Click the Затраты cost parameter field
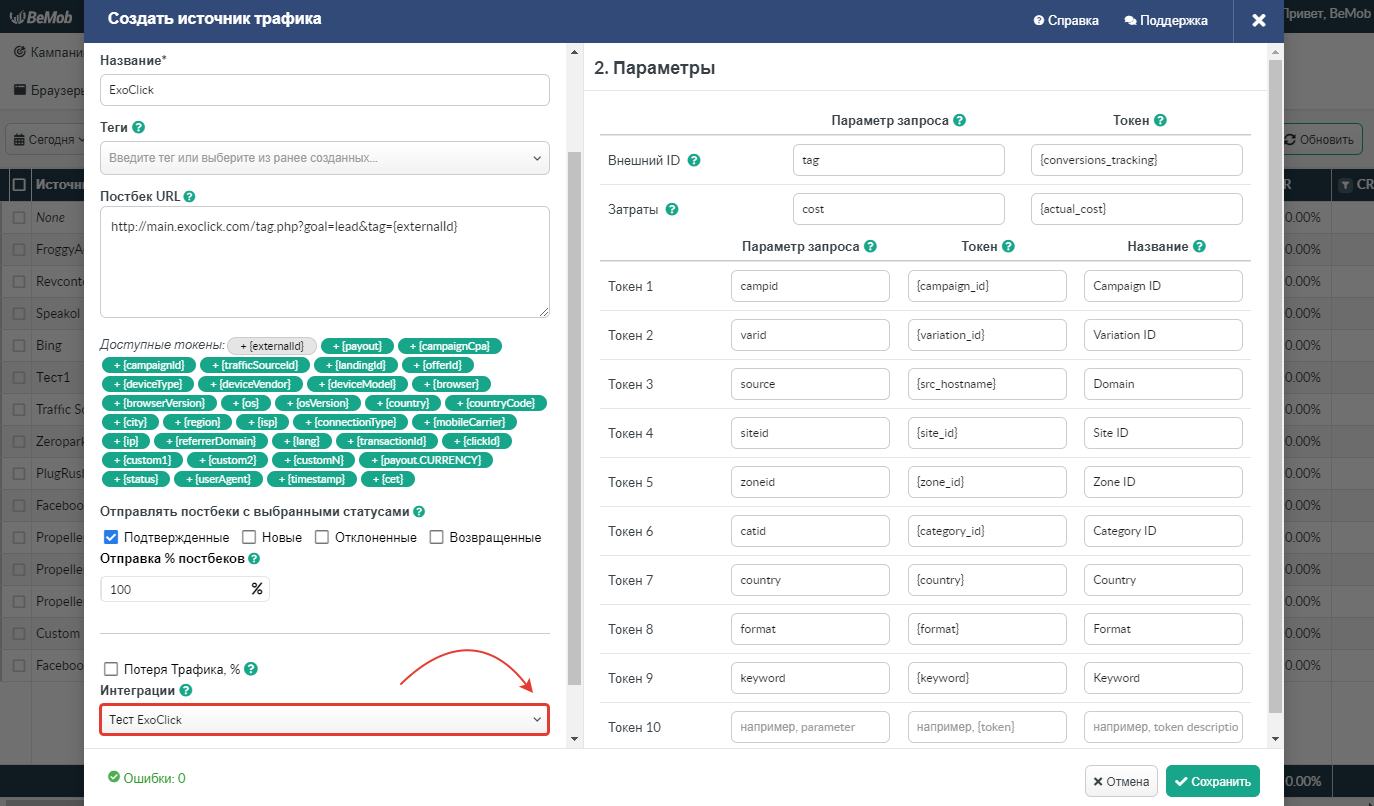Image resolution: width=1374 pixels, height=806 pixels. click(898, 209)
